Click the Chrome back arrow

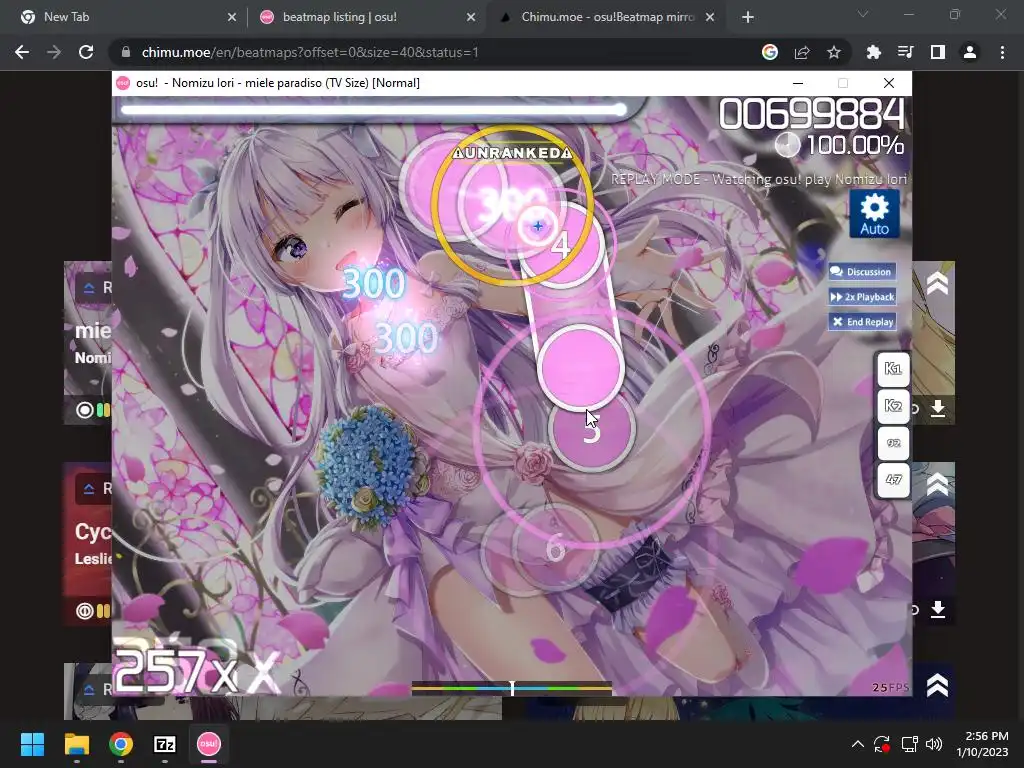pos(22,52)
